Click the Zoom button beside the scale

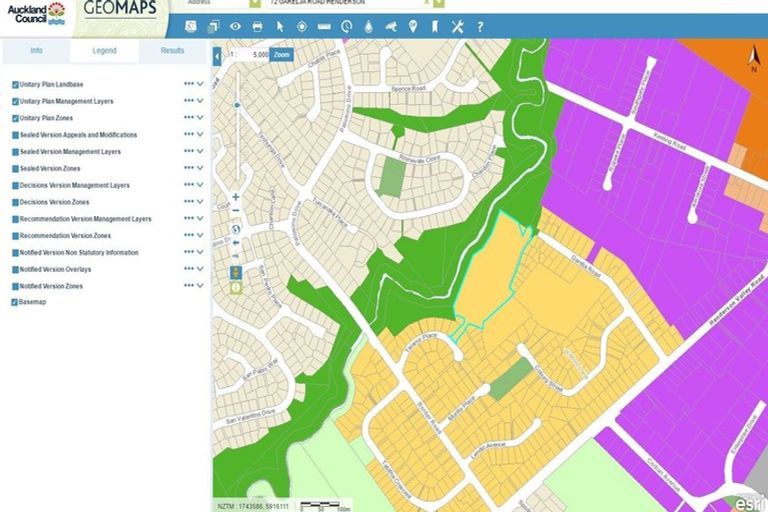[281, 54]
